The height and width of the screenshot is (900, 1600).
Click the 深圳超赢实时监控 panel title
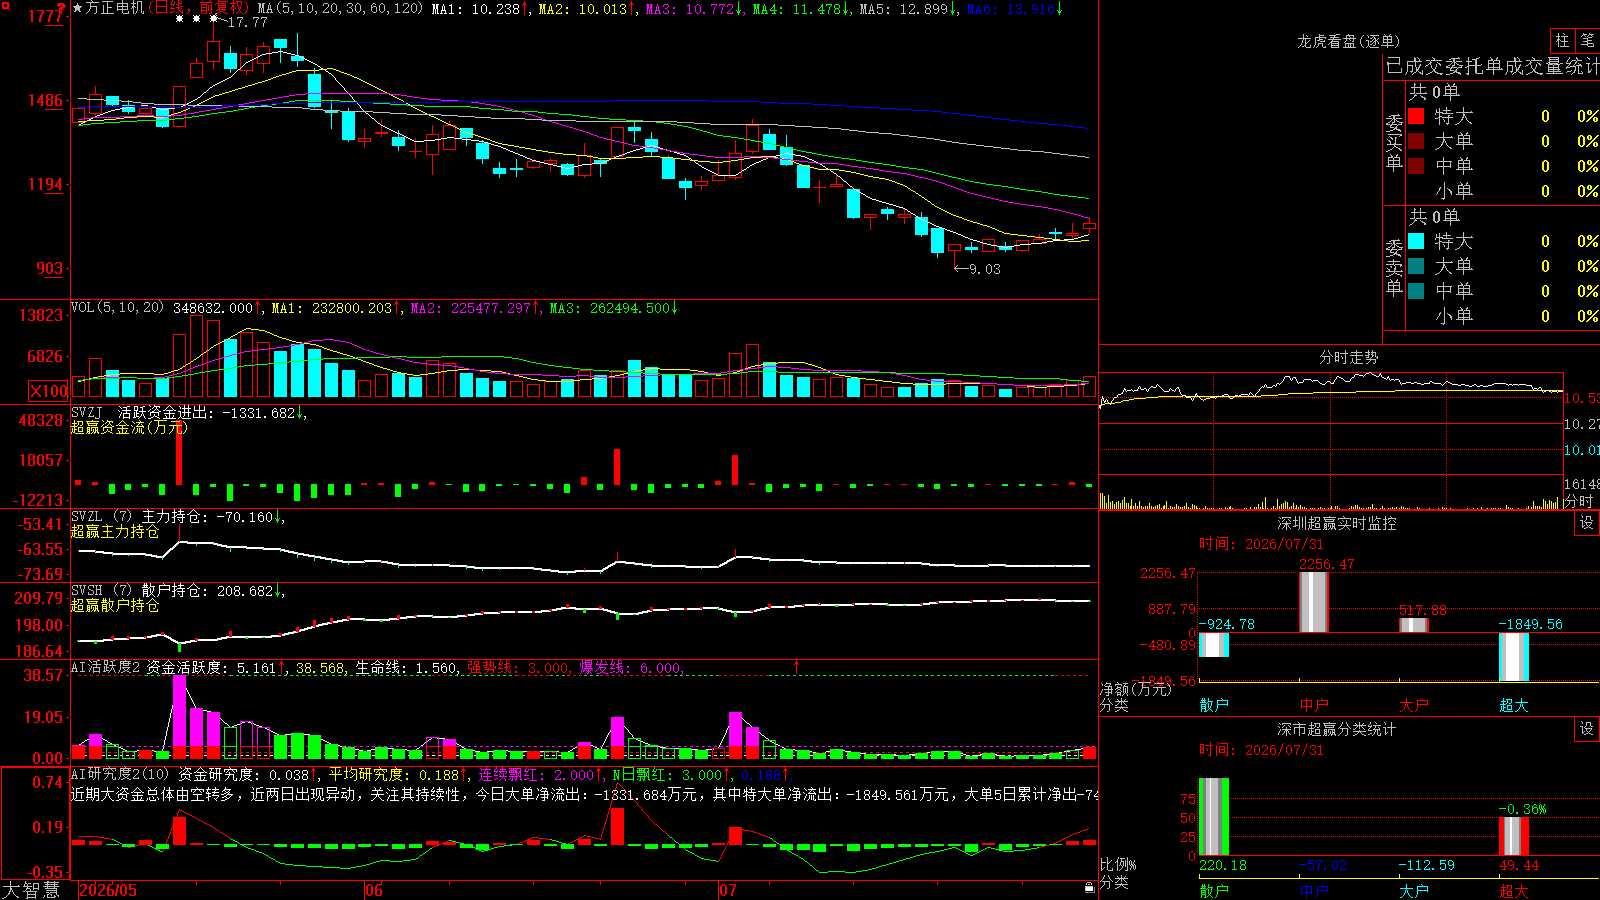pos(1337,523)
